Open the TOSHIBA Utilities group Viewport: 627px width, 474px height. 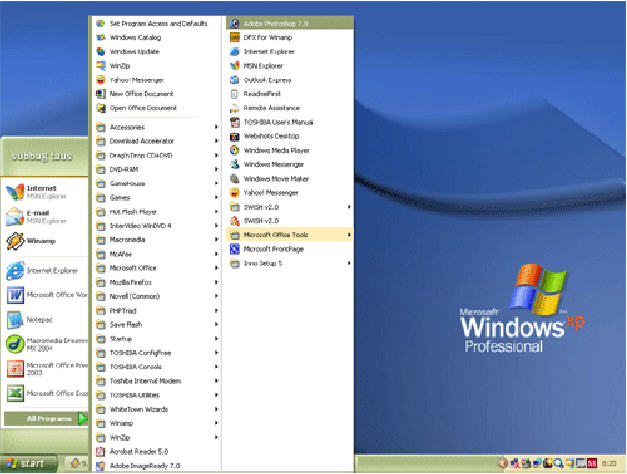[x=156, y=395]
